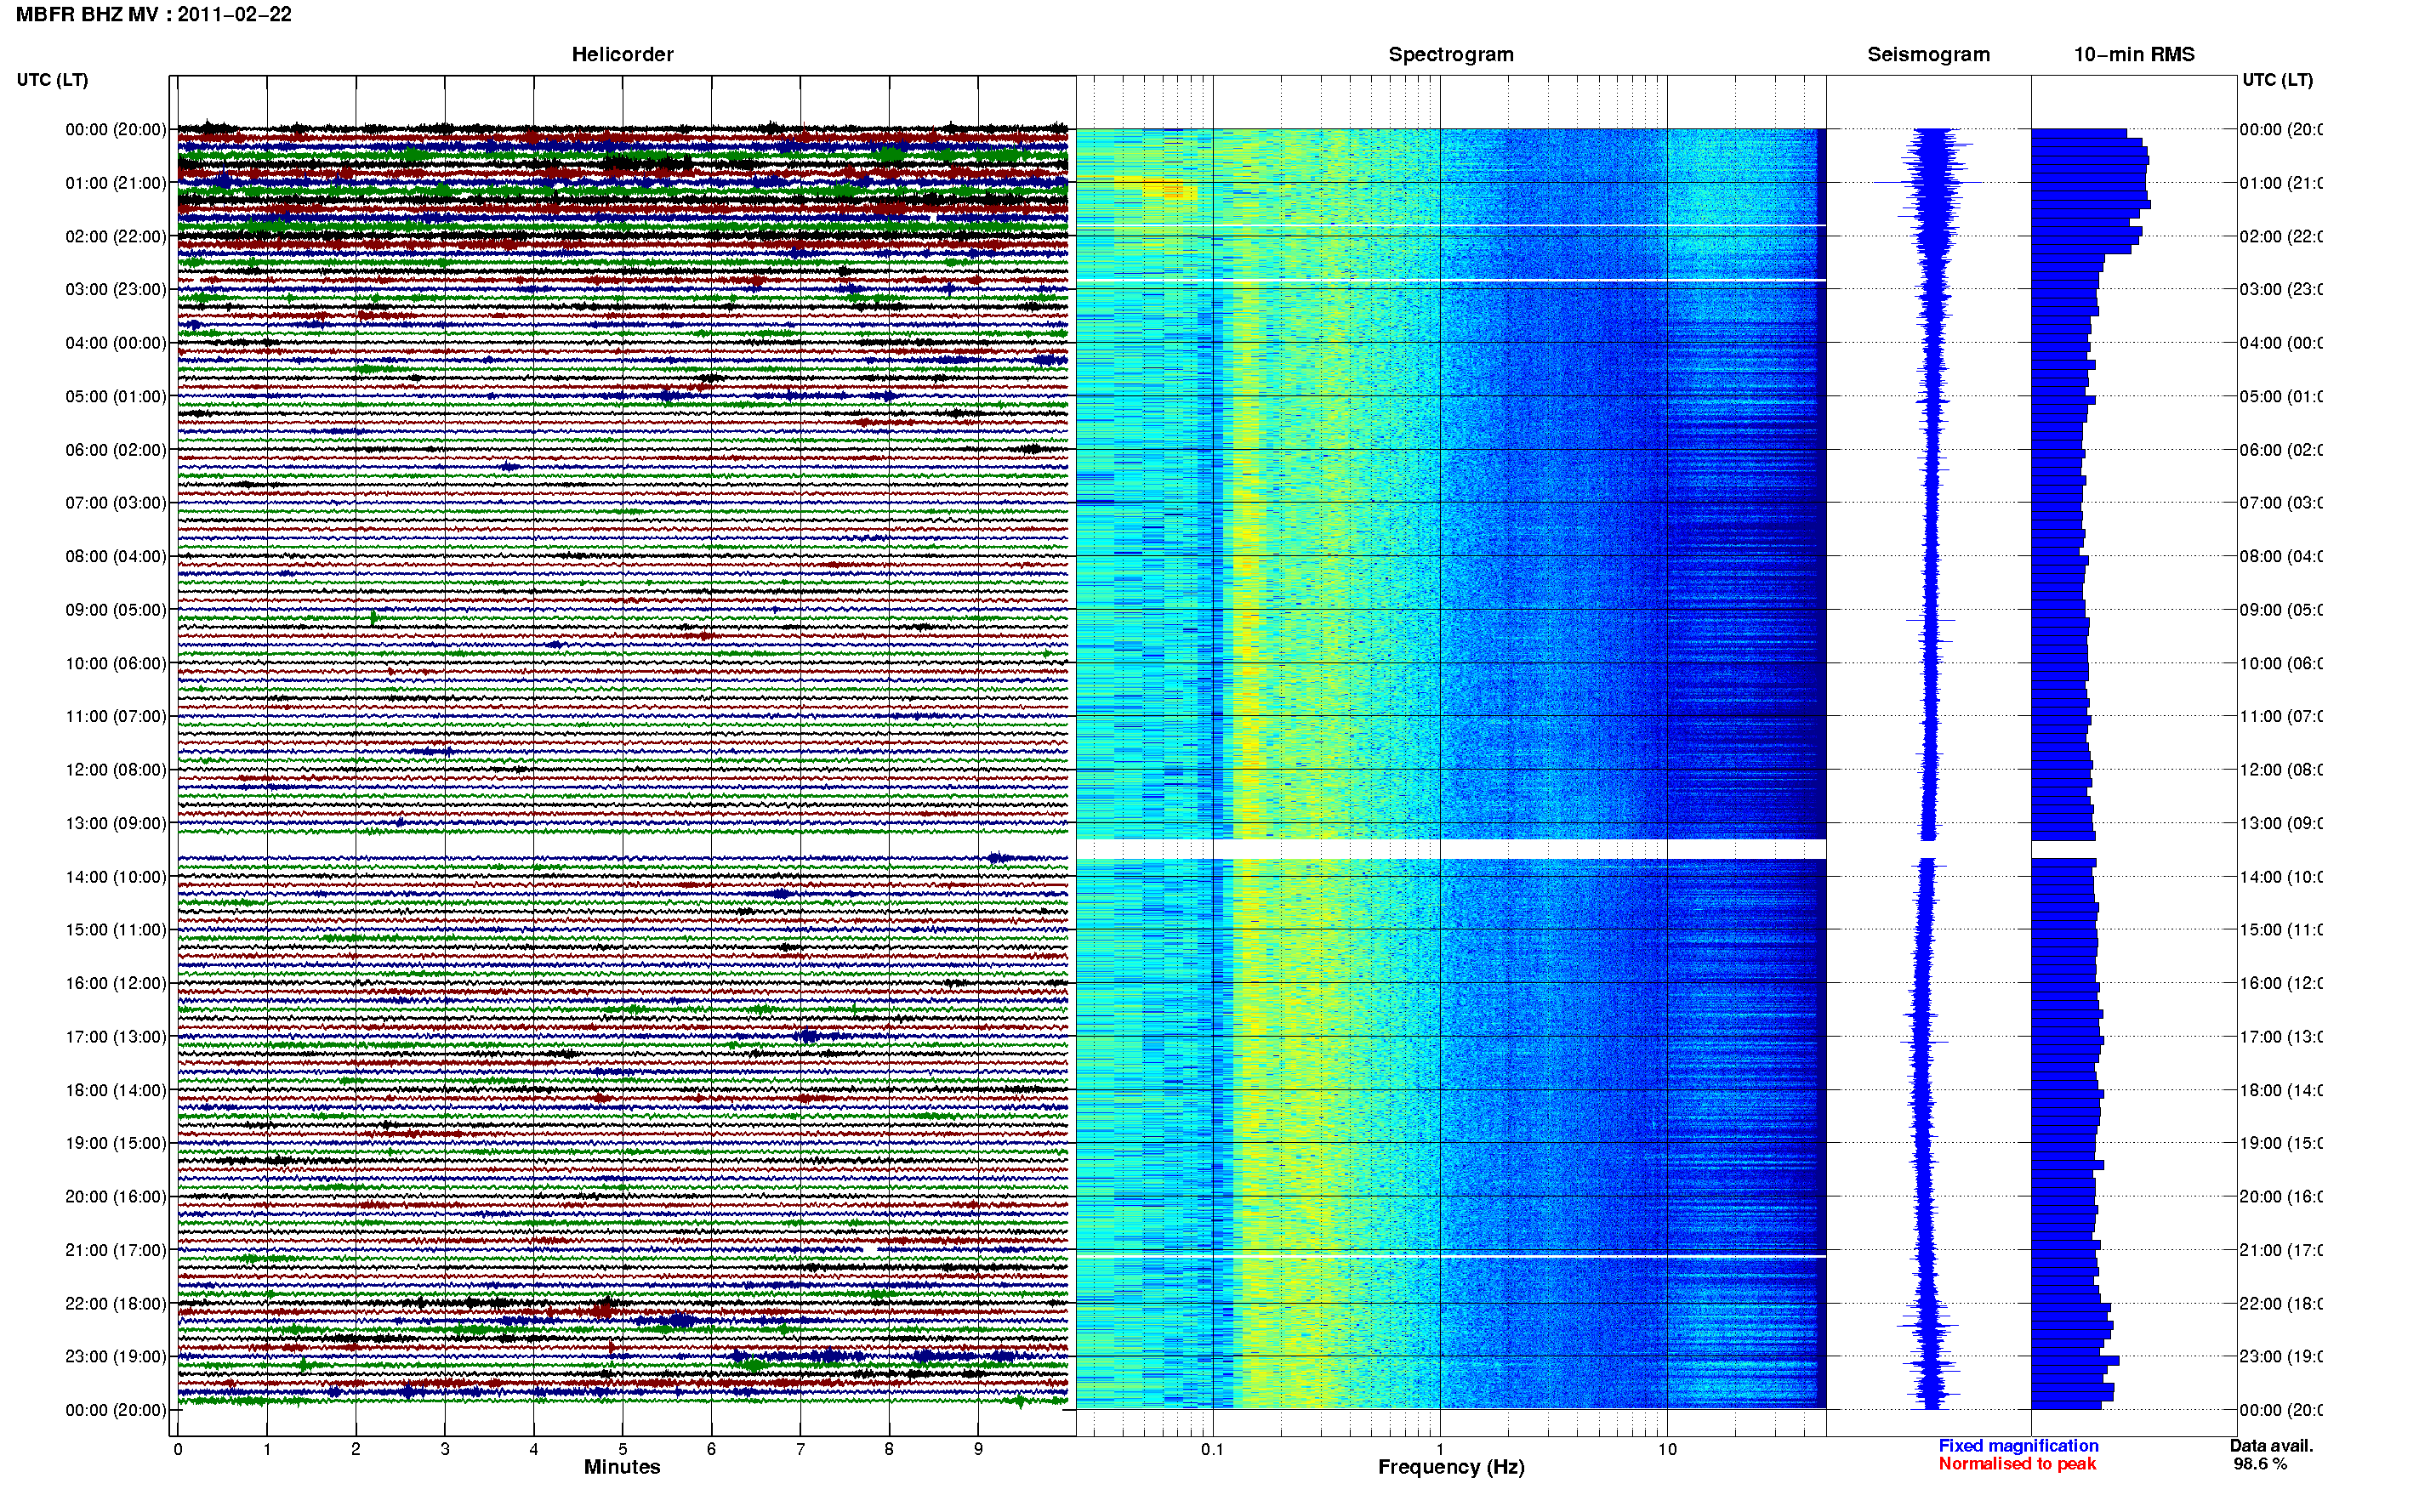
Task: Click the '12:00 (08:00)' left-axis time label
Action: click(116, 770)
